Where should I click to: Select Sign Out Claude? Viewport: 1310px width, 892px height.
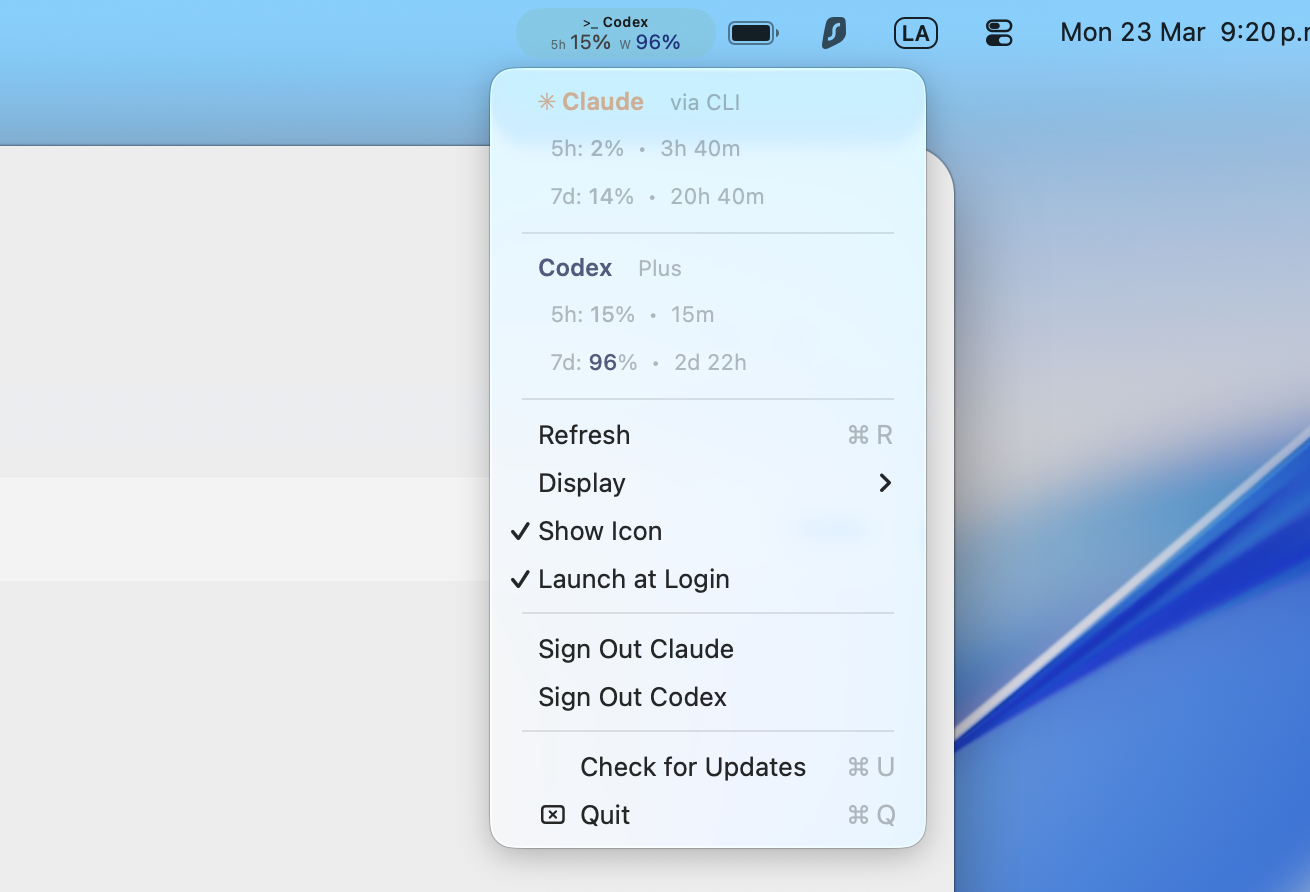coord(708,649)
